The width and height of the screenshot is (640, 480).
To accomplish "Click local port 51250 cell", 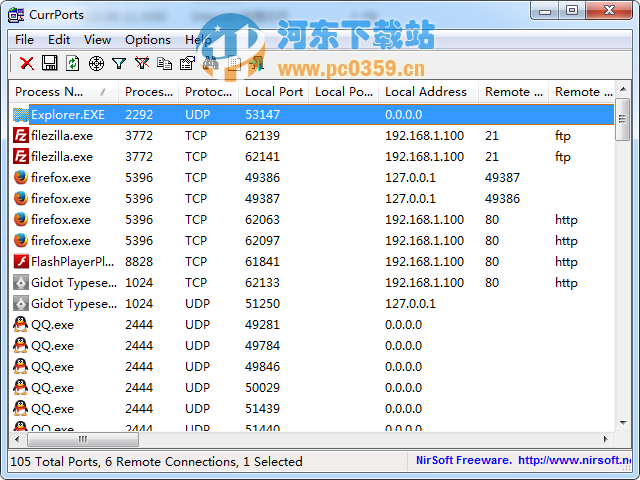I will click(262, 304).
